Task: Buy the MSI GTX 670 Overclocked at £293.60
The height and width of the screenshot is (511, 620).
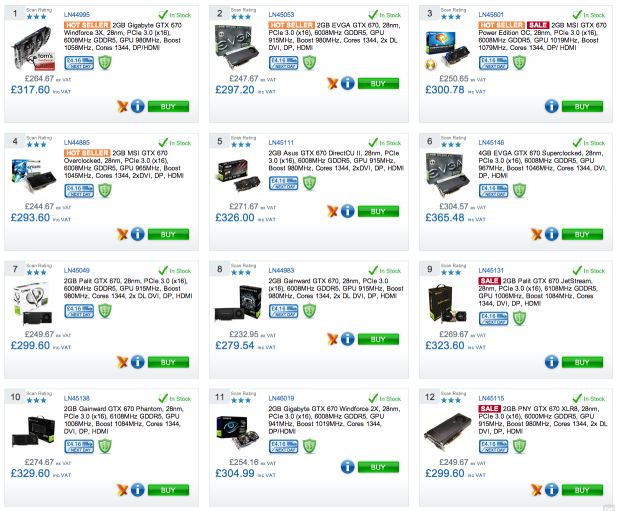Action: pyautogui.click(x=168, y=234)
